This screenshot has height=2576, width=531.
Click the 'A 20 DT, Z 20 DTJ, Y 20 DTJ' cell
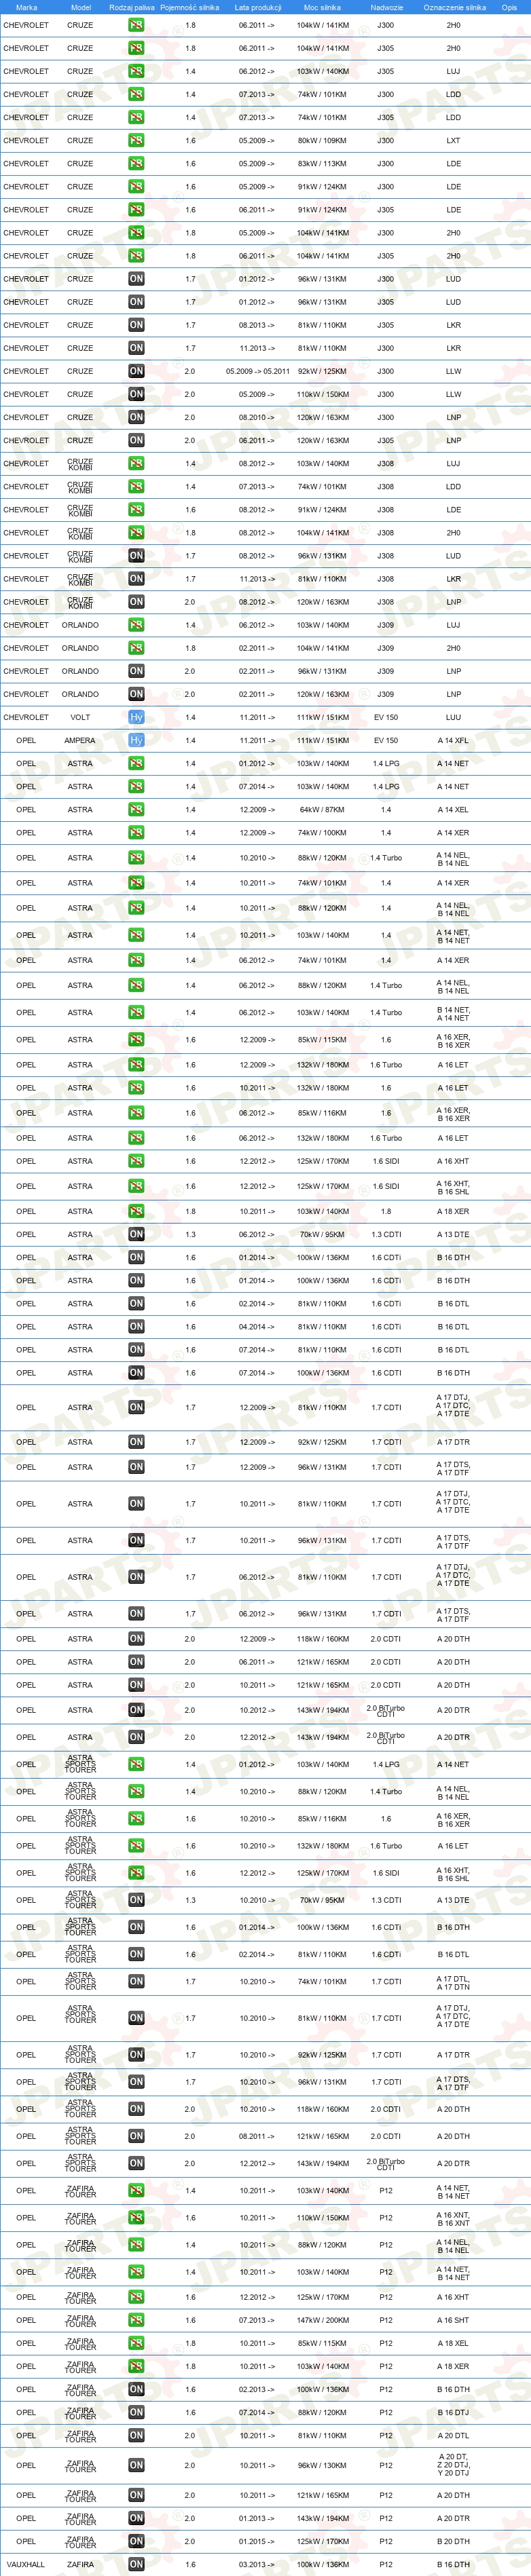coord(453,2465)
